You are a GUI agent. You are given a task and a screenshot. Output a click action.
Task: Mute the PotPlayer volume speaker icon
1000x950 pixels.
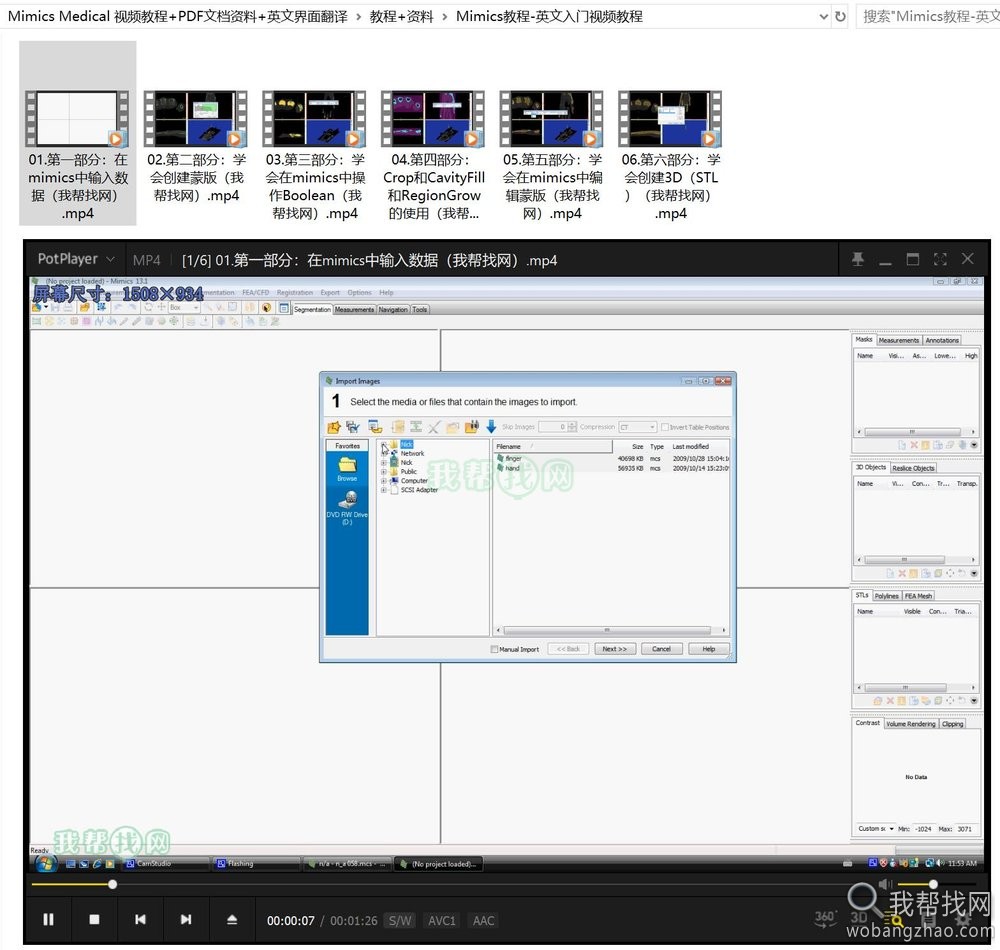point(885,884)
